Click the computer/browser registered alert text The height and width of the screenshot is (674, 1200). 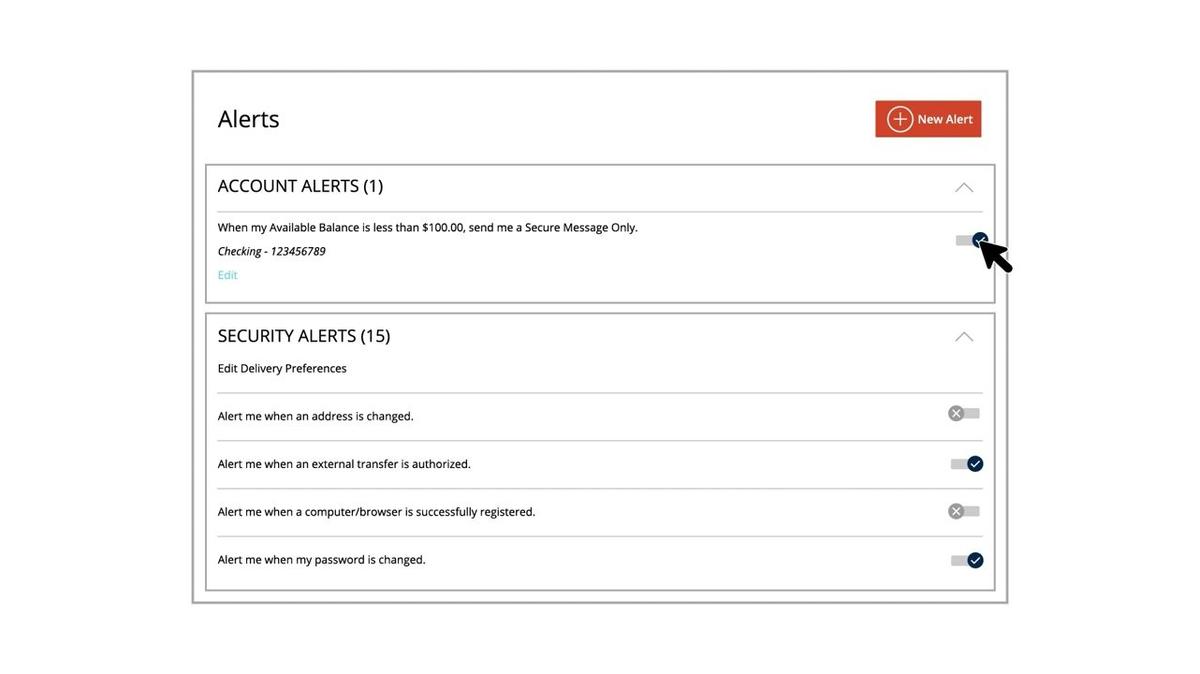(376, 512)
